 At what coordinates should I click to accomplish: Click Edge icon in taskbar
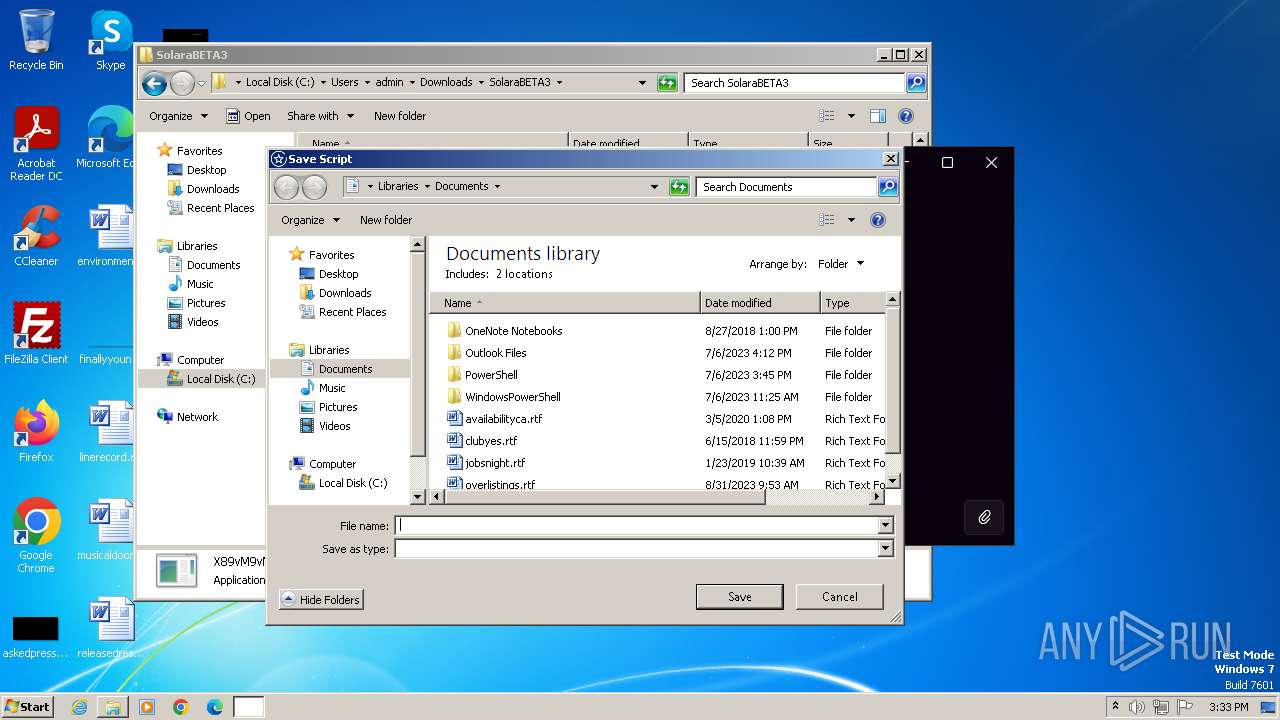coord(215,707)
